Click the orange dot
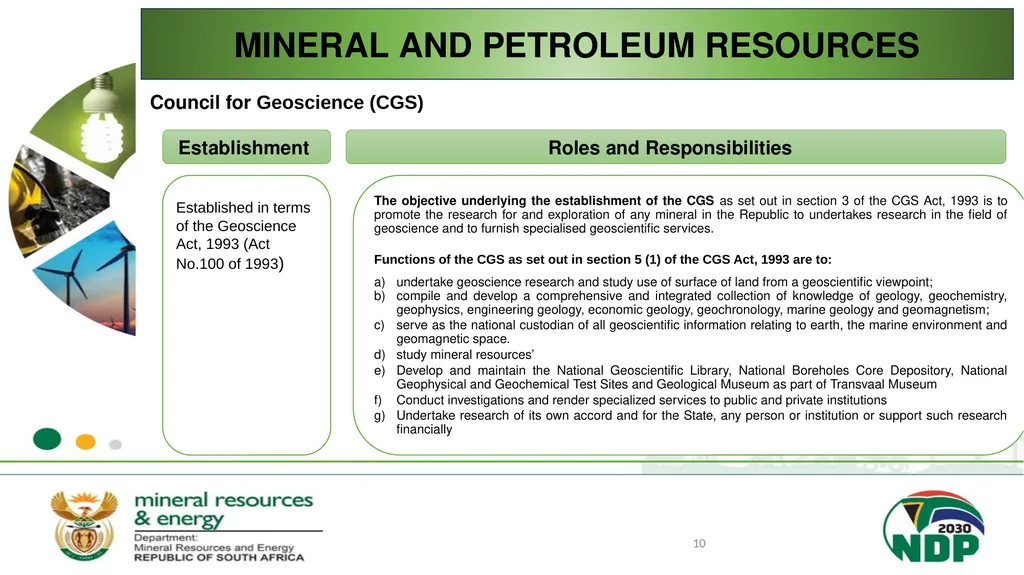 tap(86, 442)
